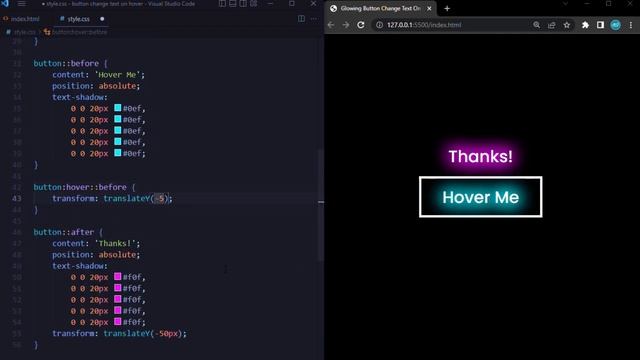Screen dimensions: 640x360
Task: Click the VS Code vertical scrollbar
Action: [x=321, y=204]
